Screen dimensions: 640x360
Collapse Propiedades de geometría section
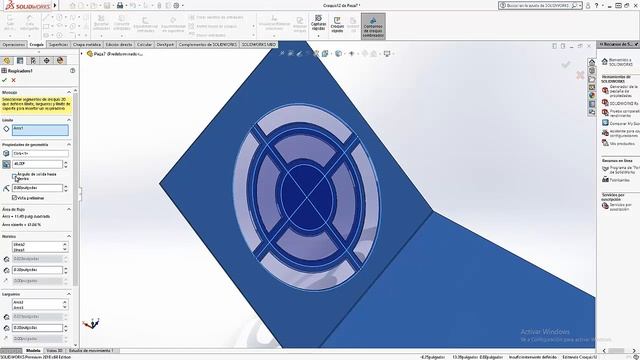tap(69, 144)
